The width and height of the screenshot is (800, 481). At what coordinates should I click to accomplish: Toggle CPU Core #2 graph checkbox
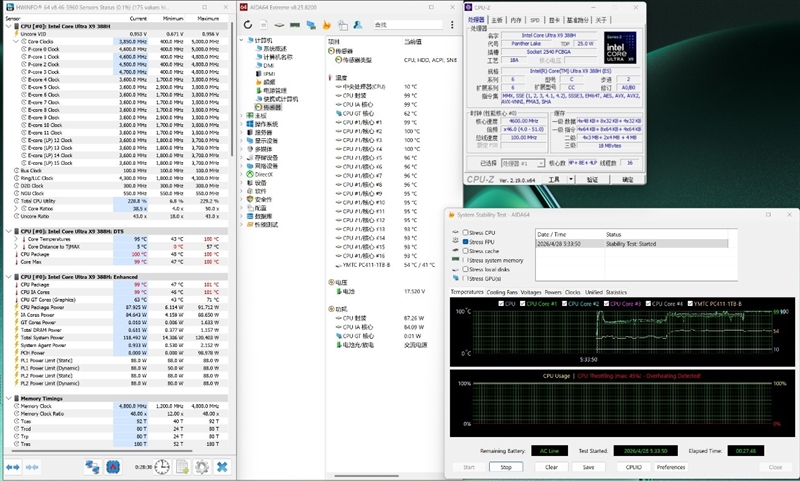(564, 303)
